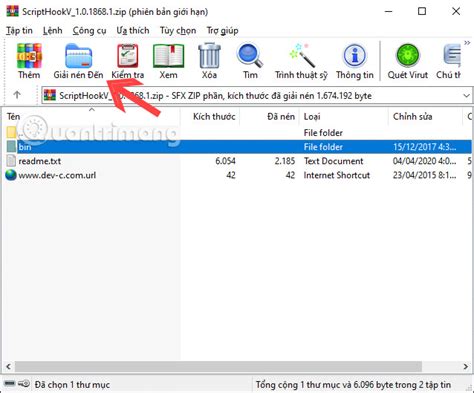Maximize the WinRAR window
Viewport: 474px width, 393px height.
(x=422, y=11)
